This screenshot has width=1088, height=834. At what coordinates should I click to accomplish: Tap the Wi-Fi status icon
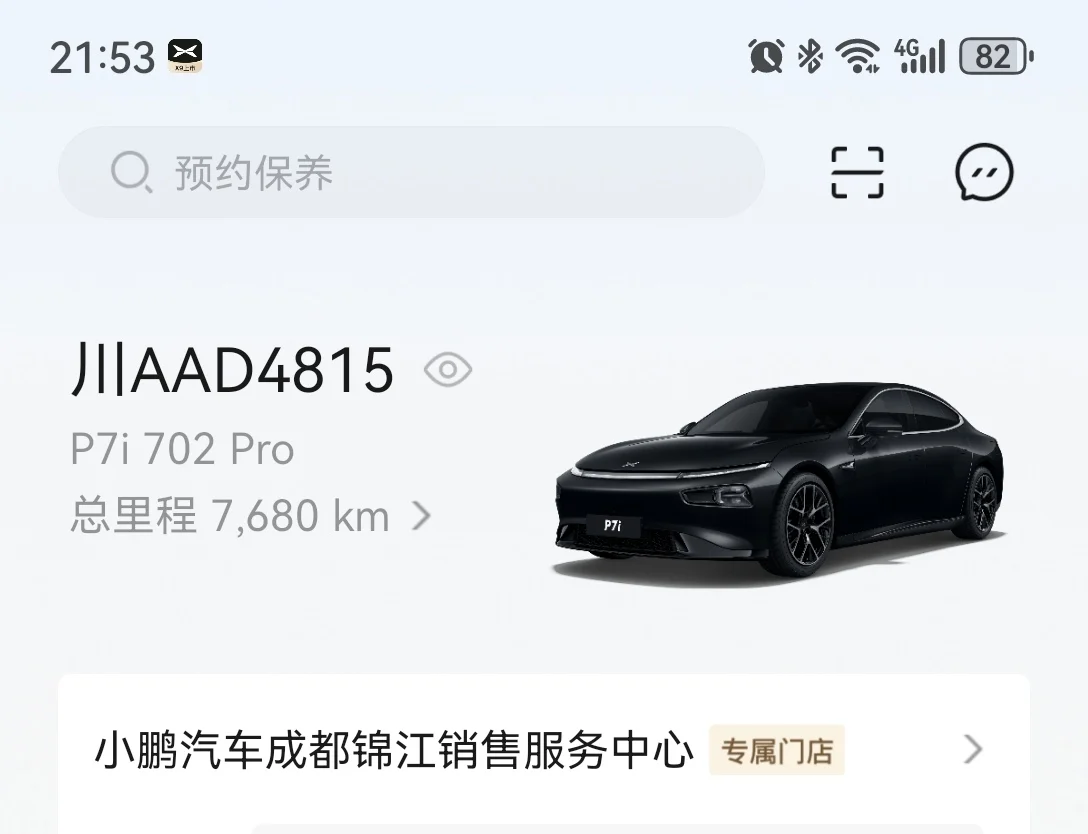pos(858,56)
